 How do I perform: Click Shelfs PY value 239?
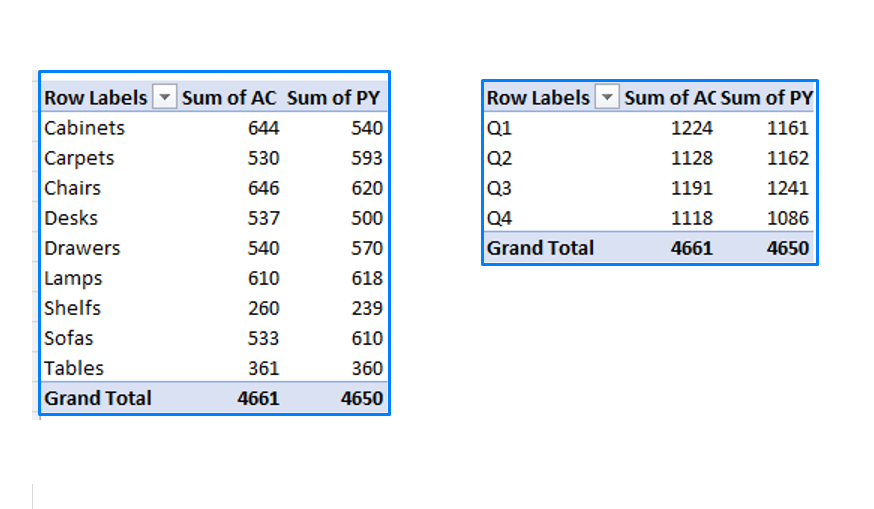click(367, 308)
